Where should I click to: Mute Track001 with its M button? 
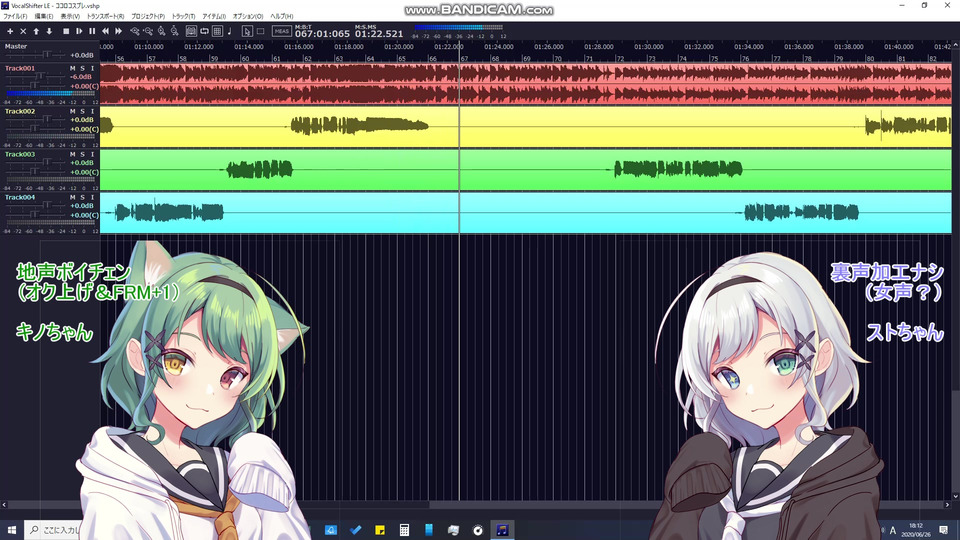coord(73,69)
